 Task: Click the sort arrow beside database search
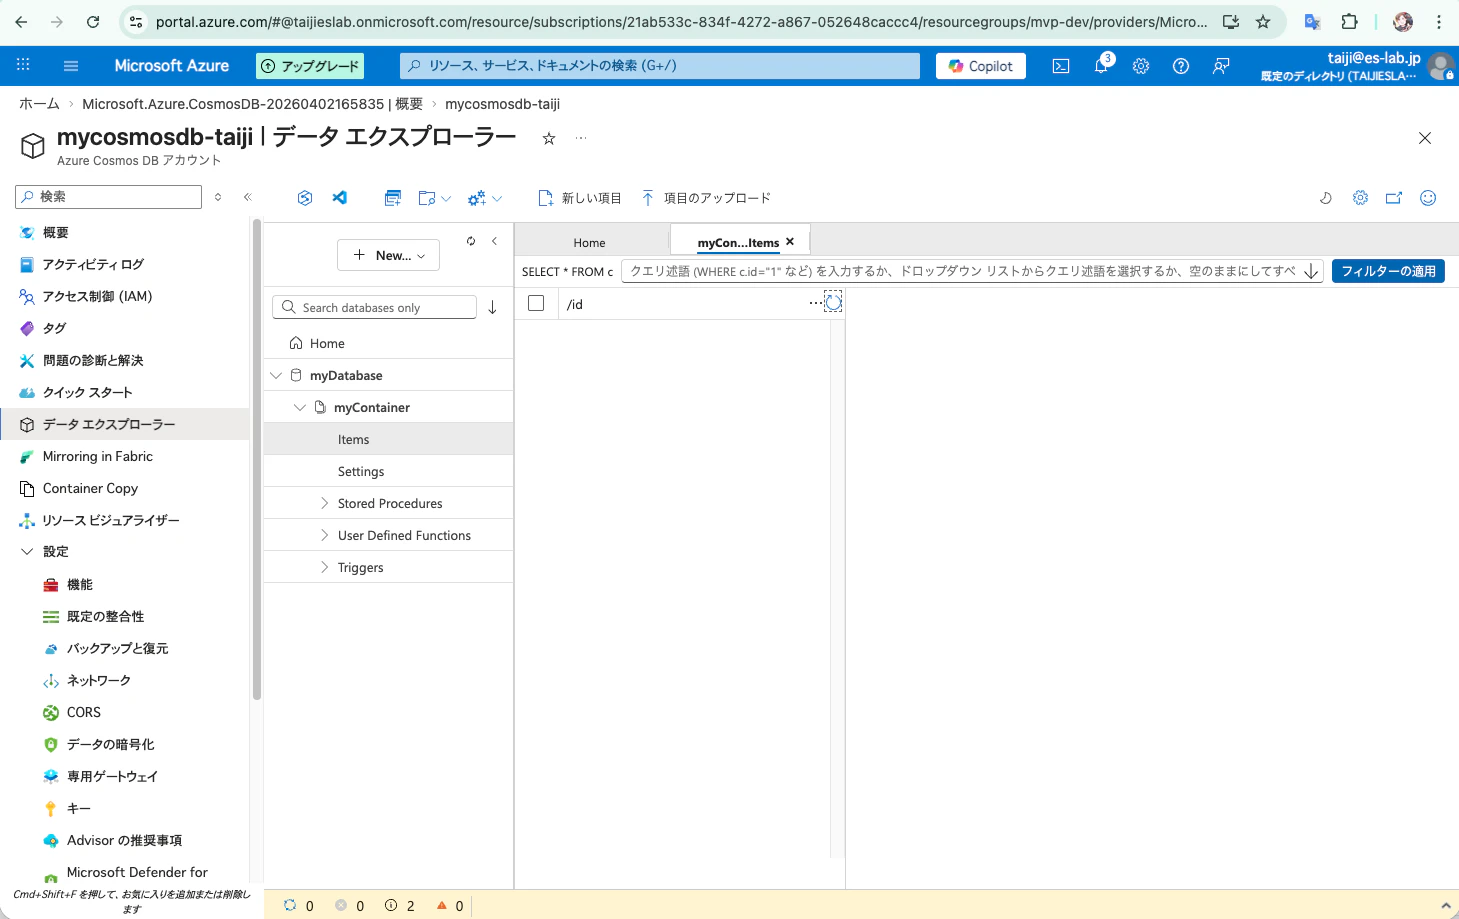492,308
